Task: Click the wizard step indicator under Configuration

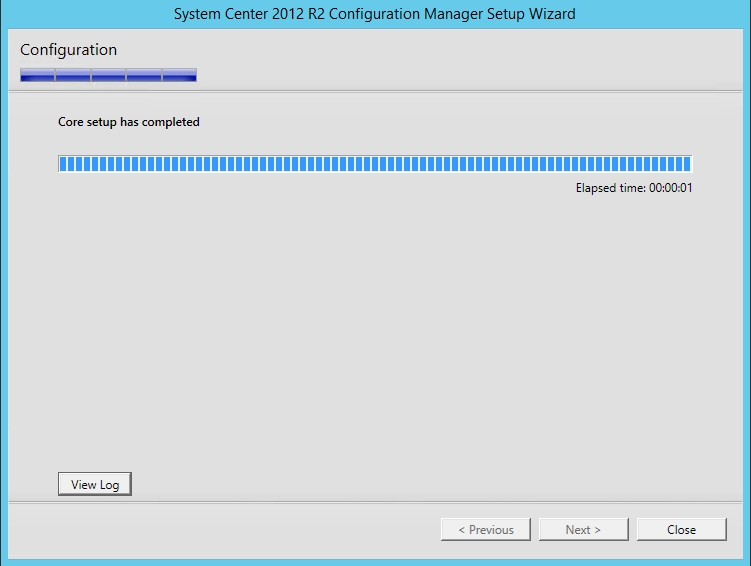Action: point(108,75)
